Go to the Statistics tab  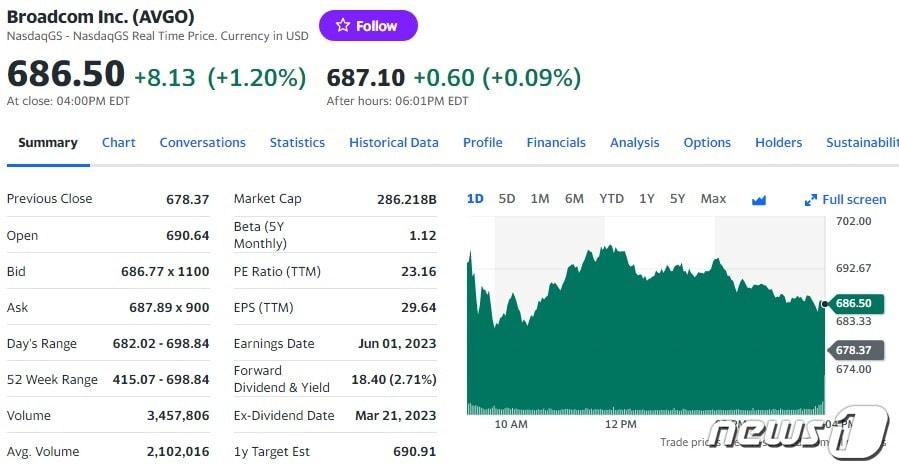pyautogui.click(x=297, y=142)
